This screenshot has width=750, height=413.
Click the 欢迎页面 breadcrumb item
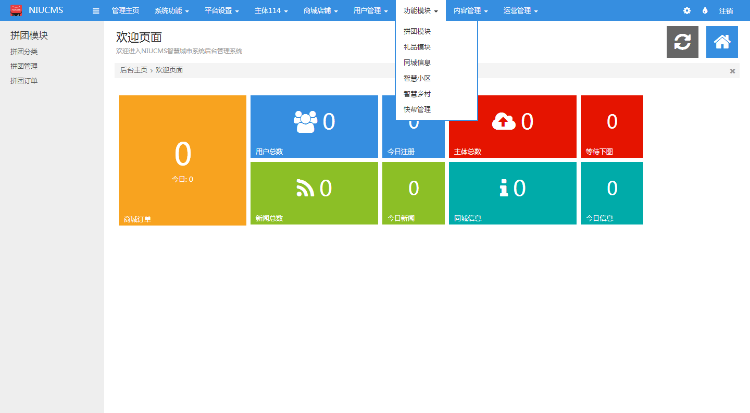click(x=169, y=70)
